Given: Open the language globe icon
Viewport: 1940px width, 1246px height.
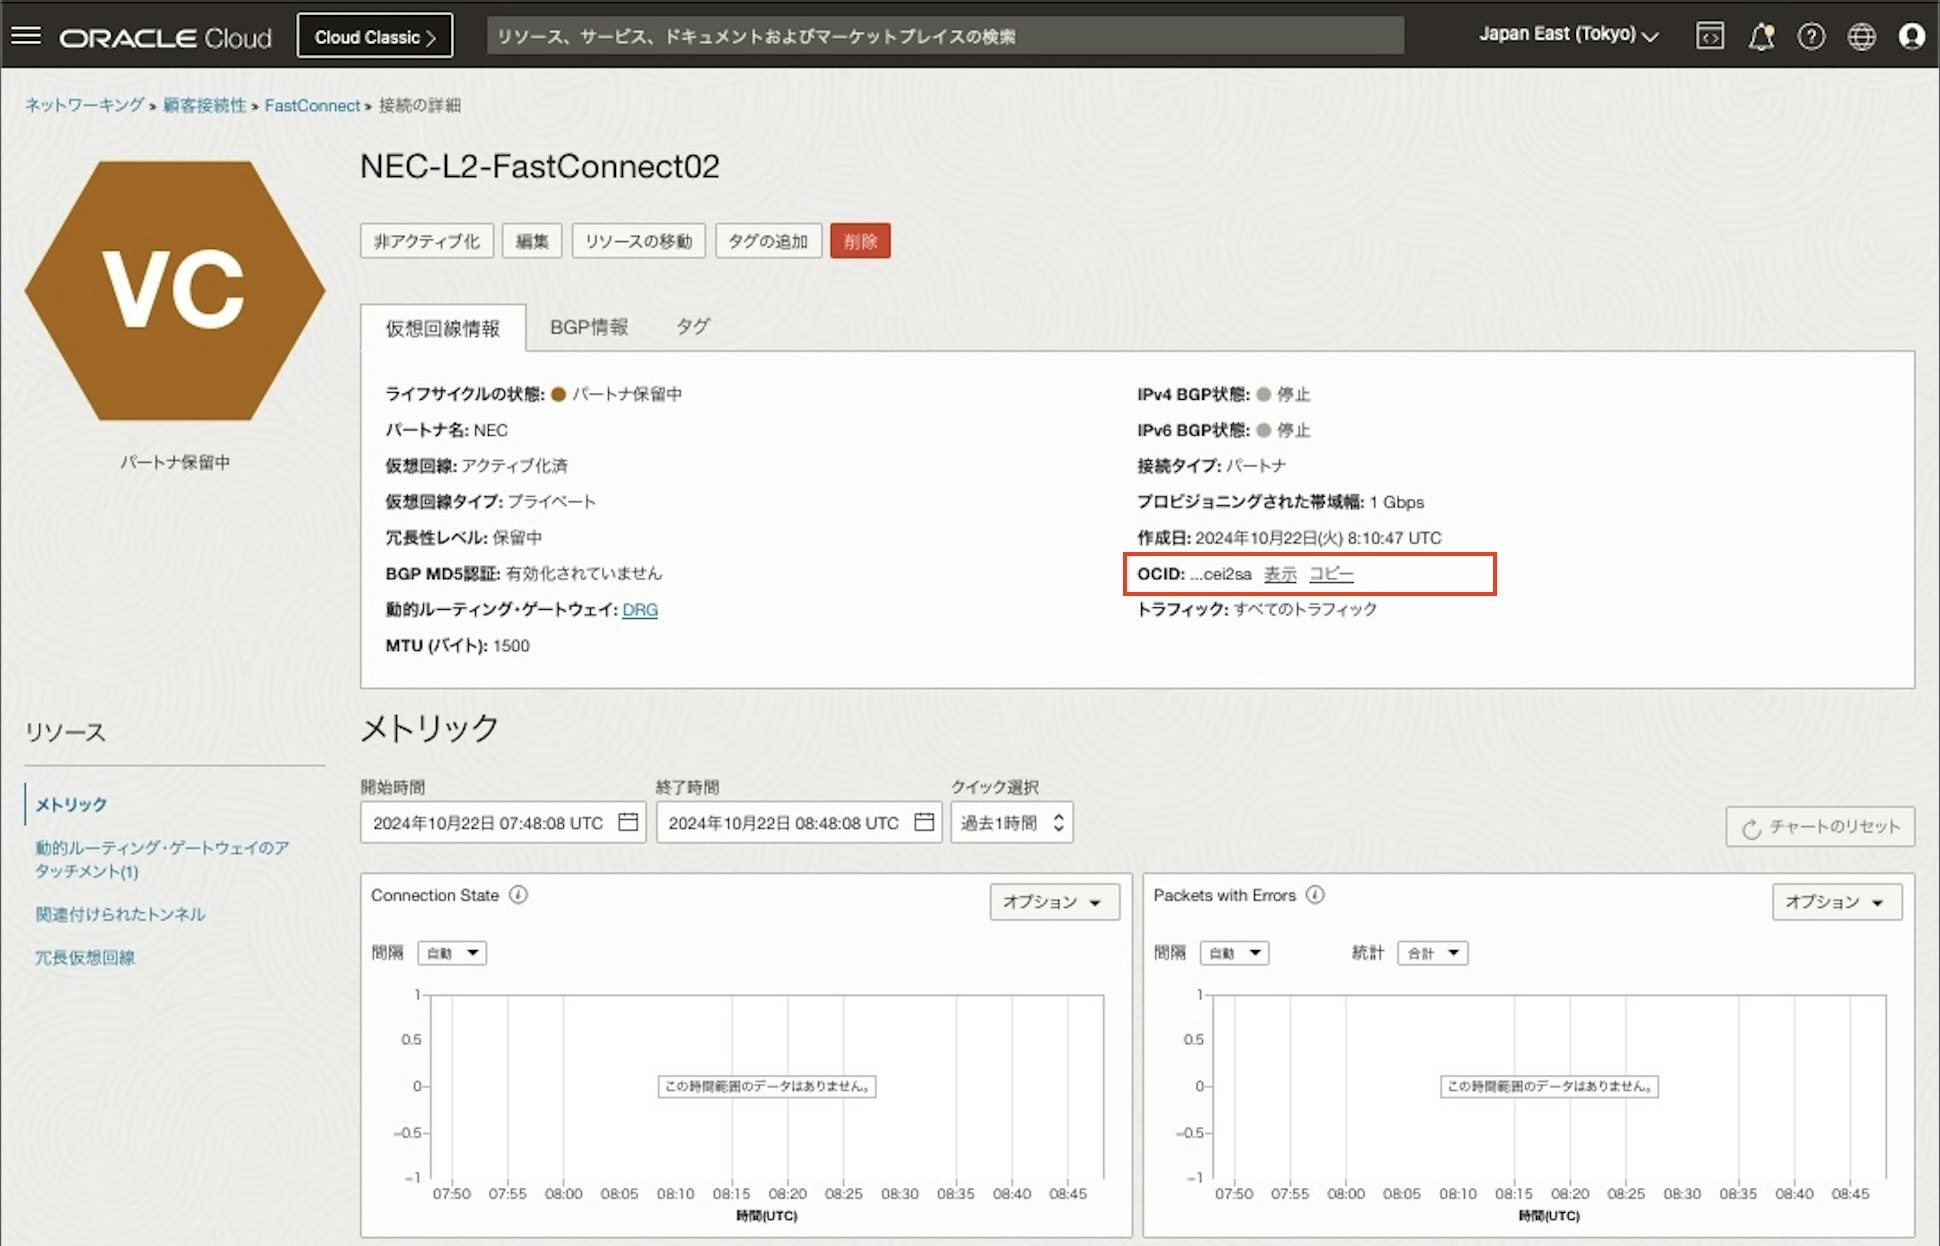Looking at the screenshot, I should (1861, 36).
